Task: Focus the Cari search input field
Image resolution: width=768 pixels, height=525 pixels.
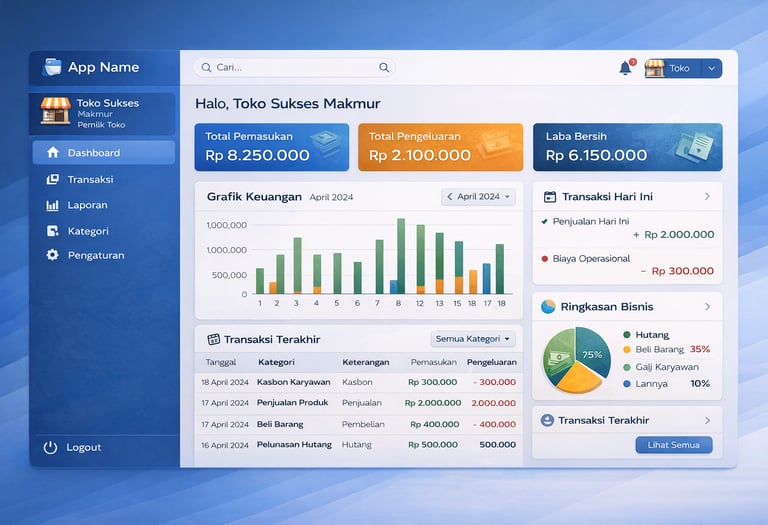Action: (x=294, y=68)
